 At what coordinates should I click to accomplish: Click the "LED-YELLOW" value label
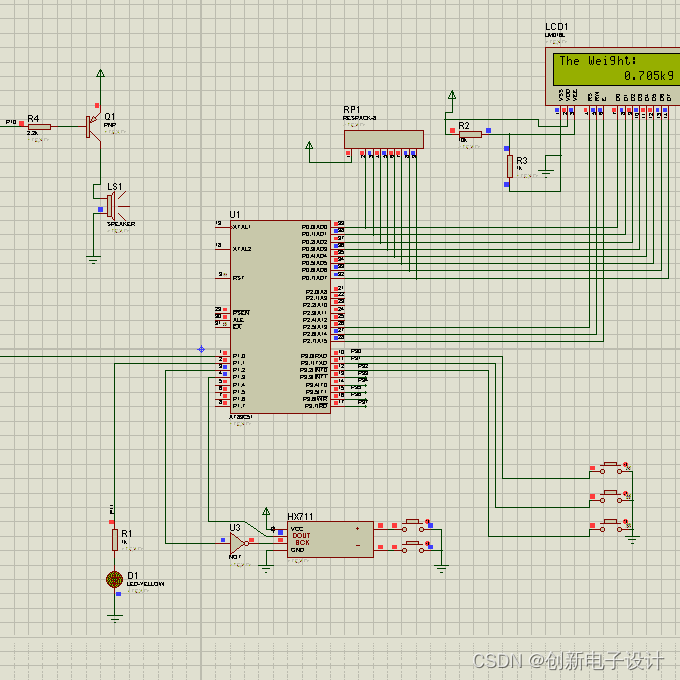click(145, 584)
